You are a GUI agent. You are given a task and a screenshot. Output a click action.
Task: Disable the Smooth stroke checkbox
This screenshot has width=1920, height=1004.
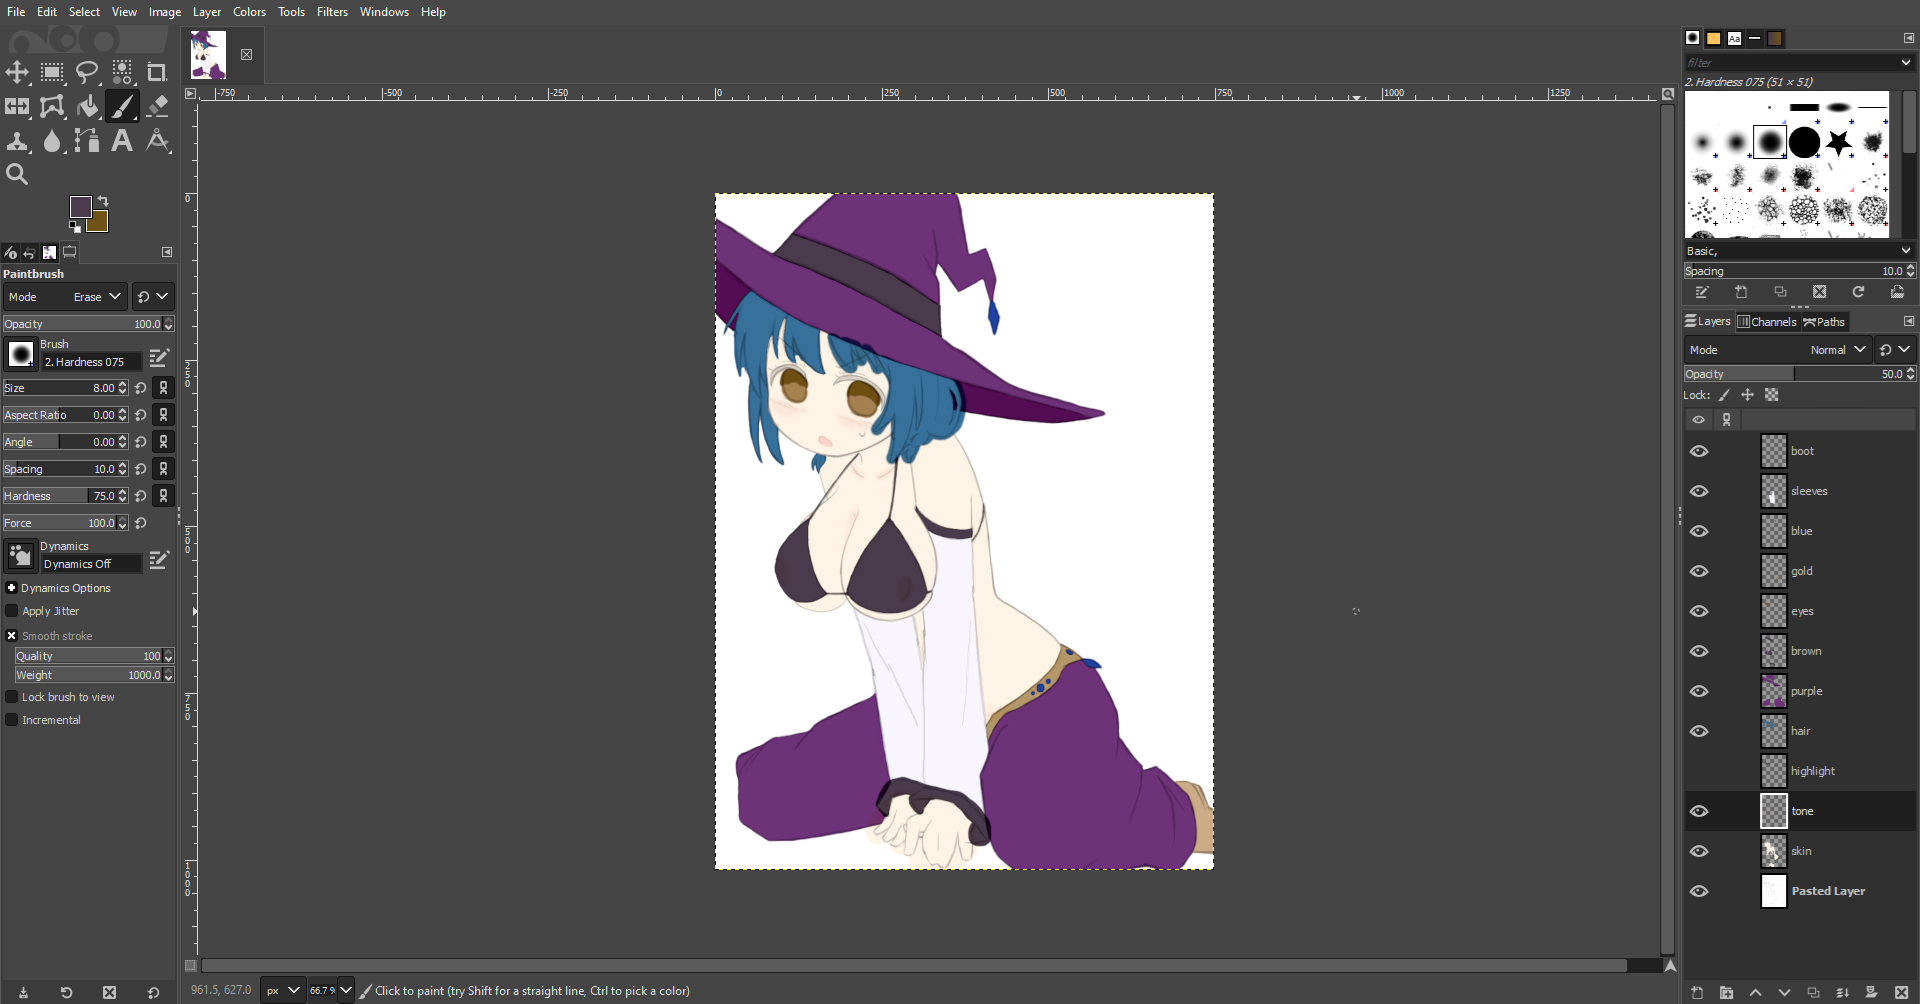click(x=12, y=636)
